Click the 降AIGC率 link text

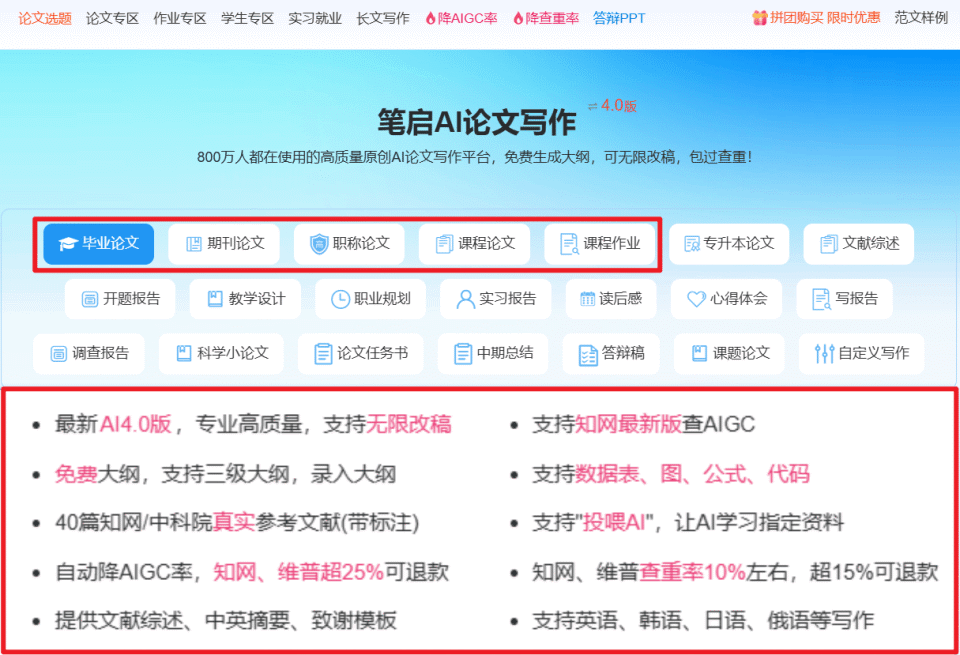coord(467,18)
